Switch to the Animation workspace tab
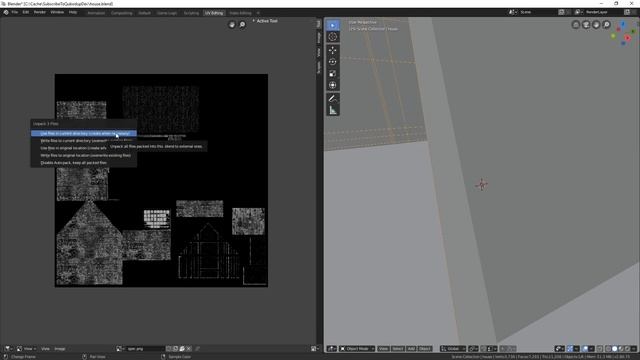This screenshot has height=360, width=640. pyautogui.click(x=96, y=13)
